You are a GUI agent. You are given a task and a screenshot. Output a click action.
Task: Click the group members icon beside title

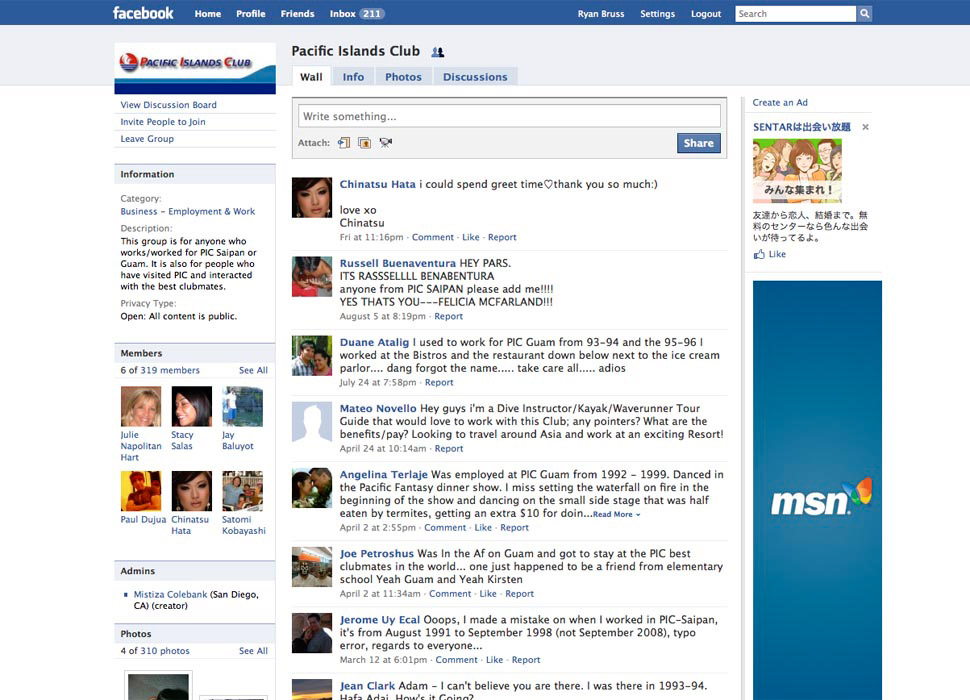(x=437, y=52)
